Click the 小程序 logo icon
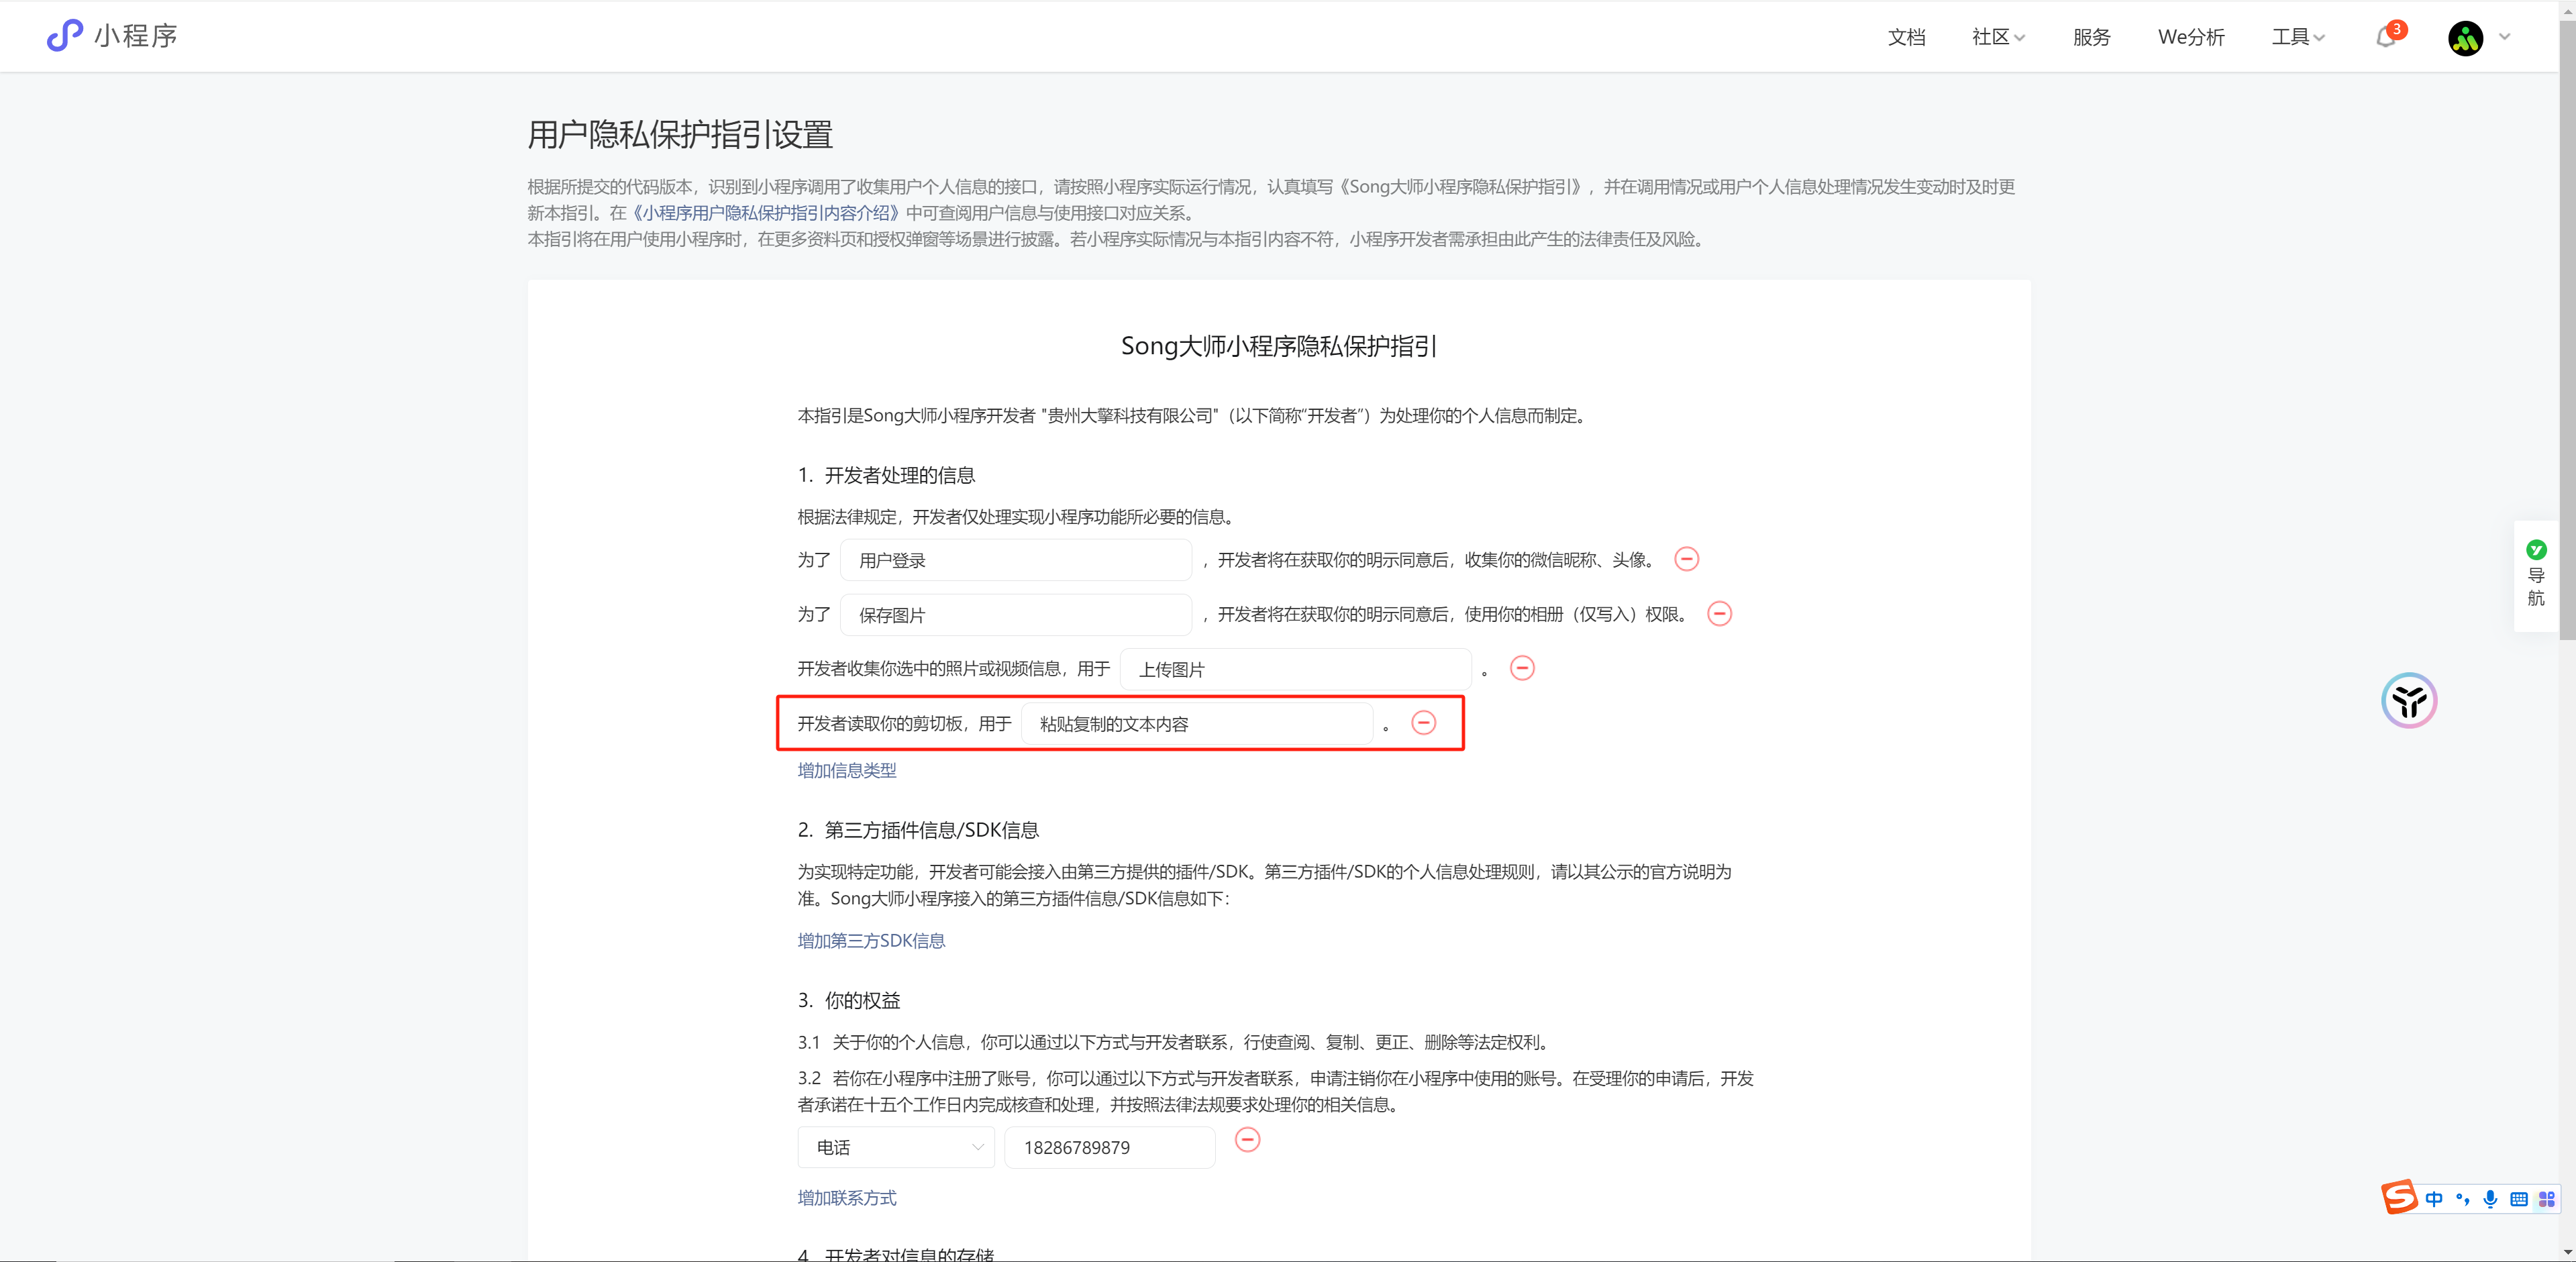Screen dimensions: 2576x1262 tap(65, 36)
